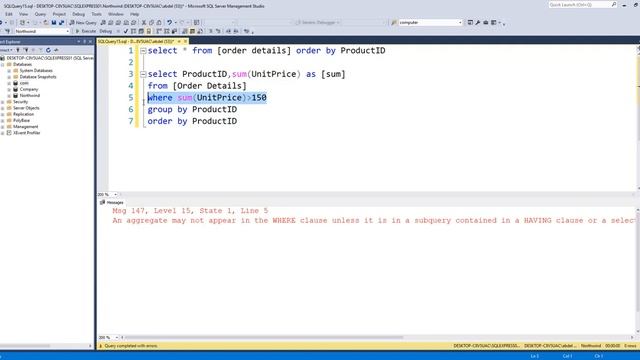Open the 'computer' find combo box
The image size is (640, 360).
click(460, 22)
